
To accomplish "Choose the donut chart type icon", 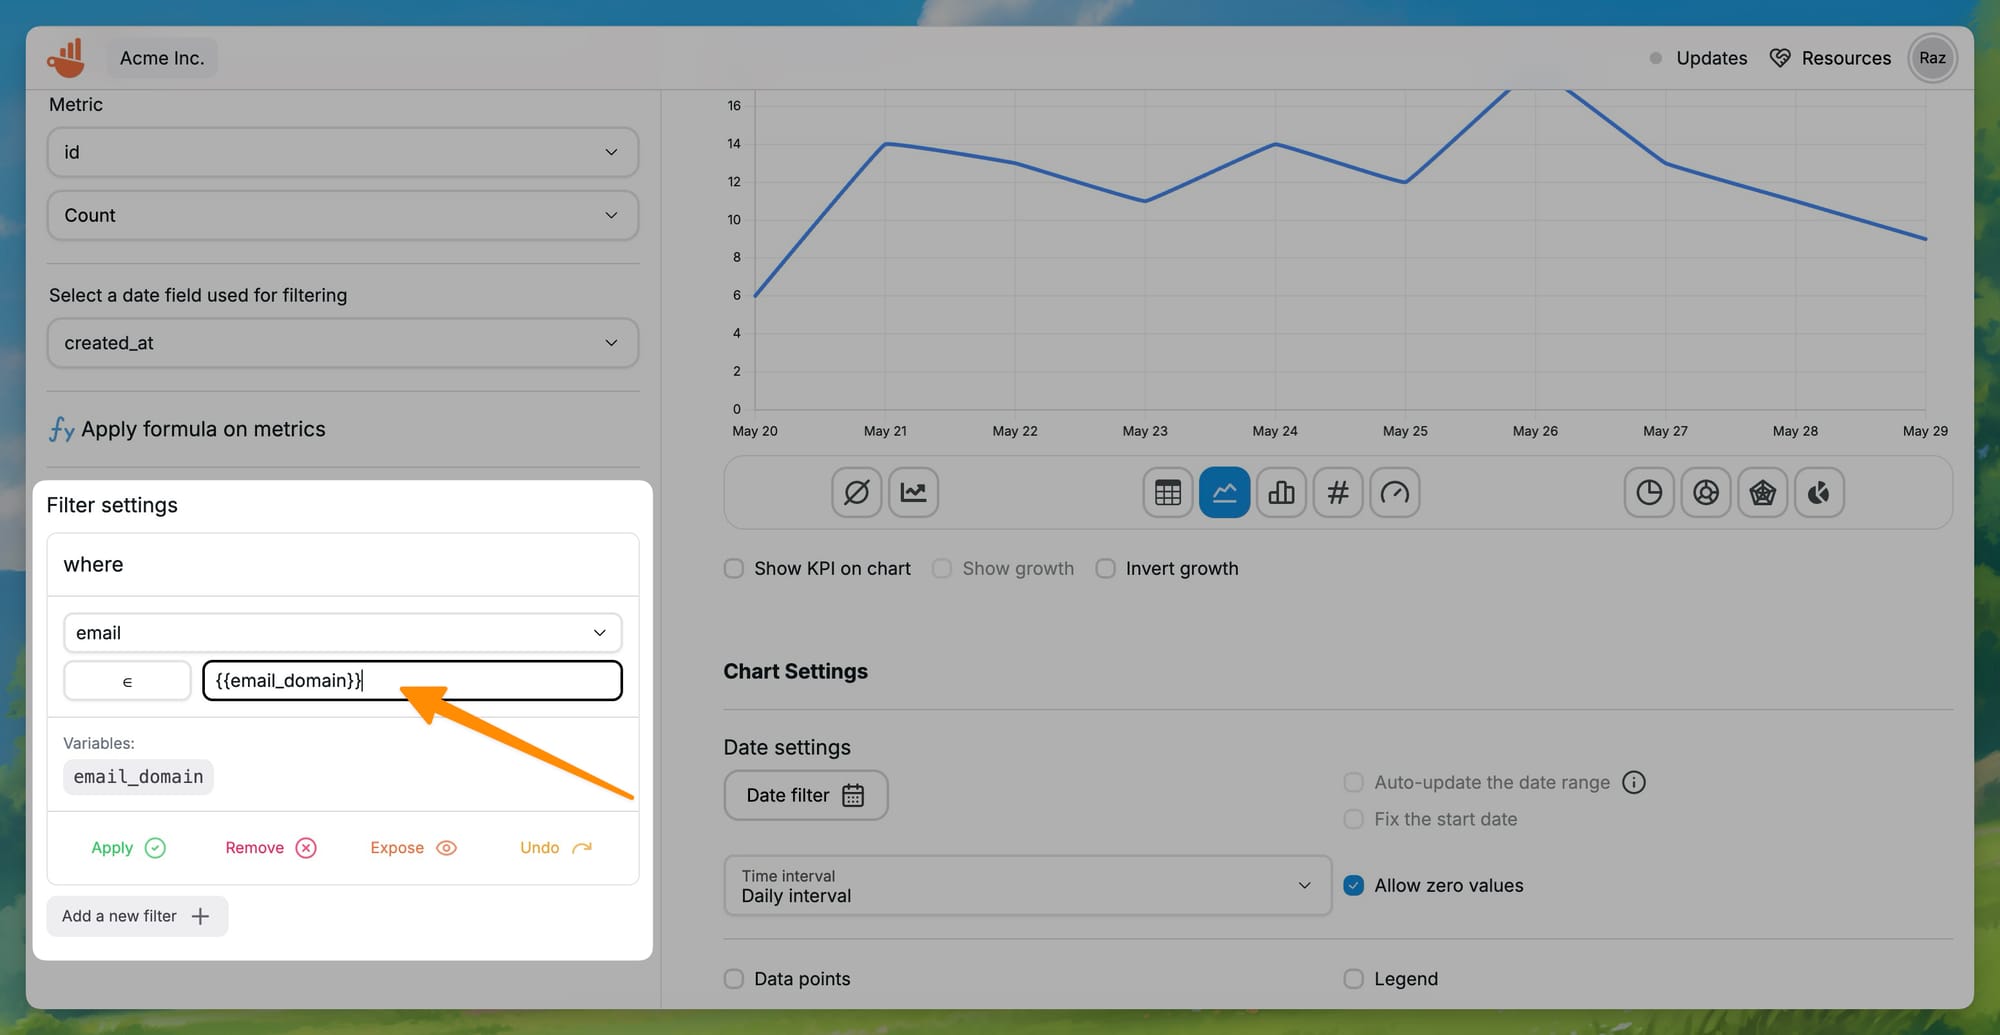I will [x=1706, y=492].
